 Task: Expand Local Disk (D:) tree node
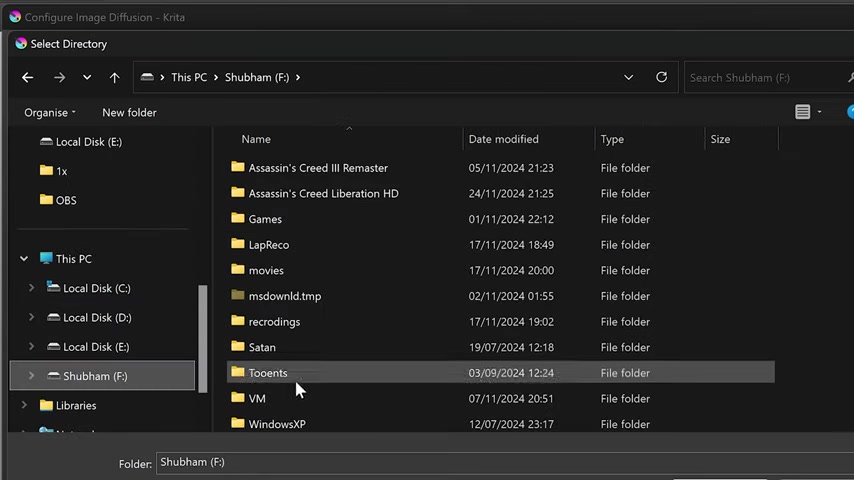click(x=31, y=317)
